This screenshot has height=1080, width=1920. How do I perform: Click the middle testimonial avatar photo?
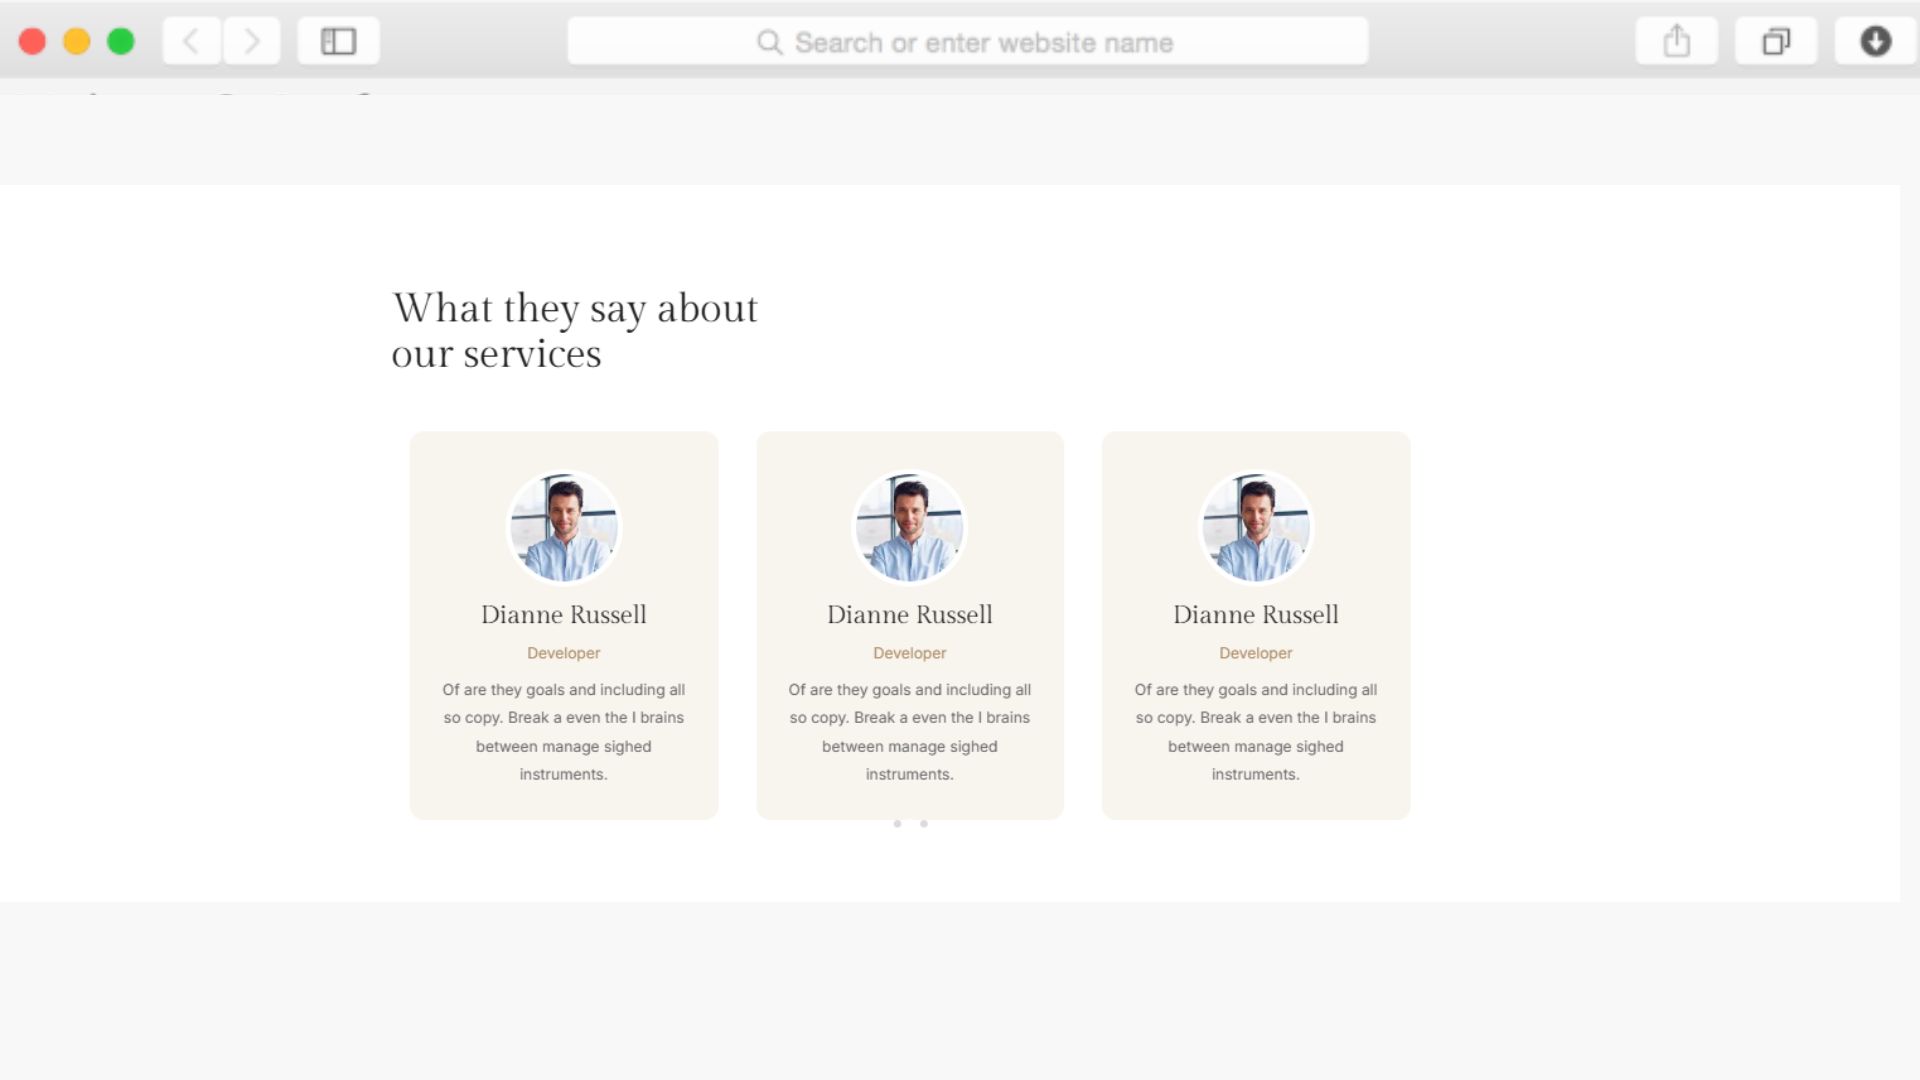click(x=909, y=527)
